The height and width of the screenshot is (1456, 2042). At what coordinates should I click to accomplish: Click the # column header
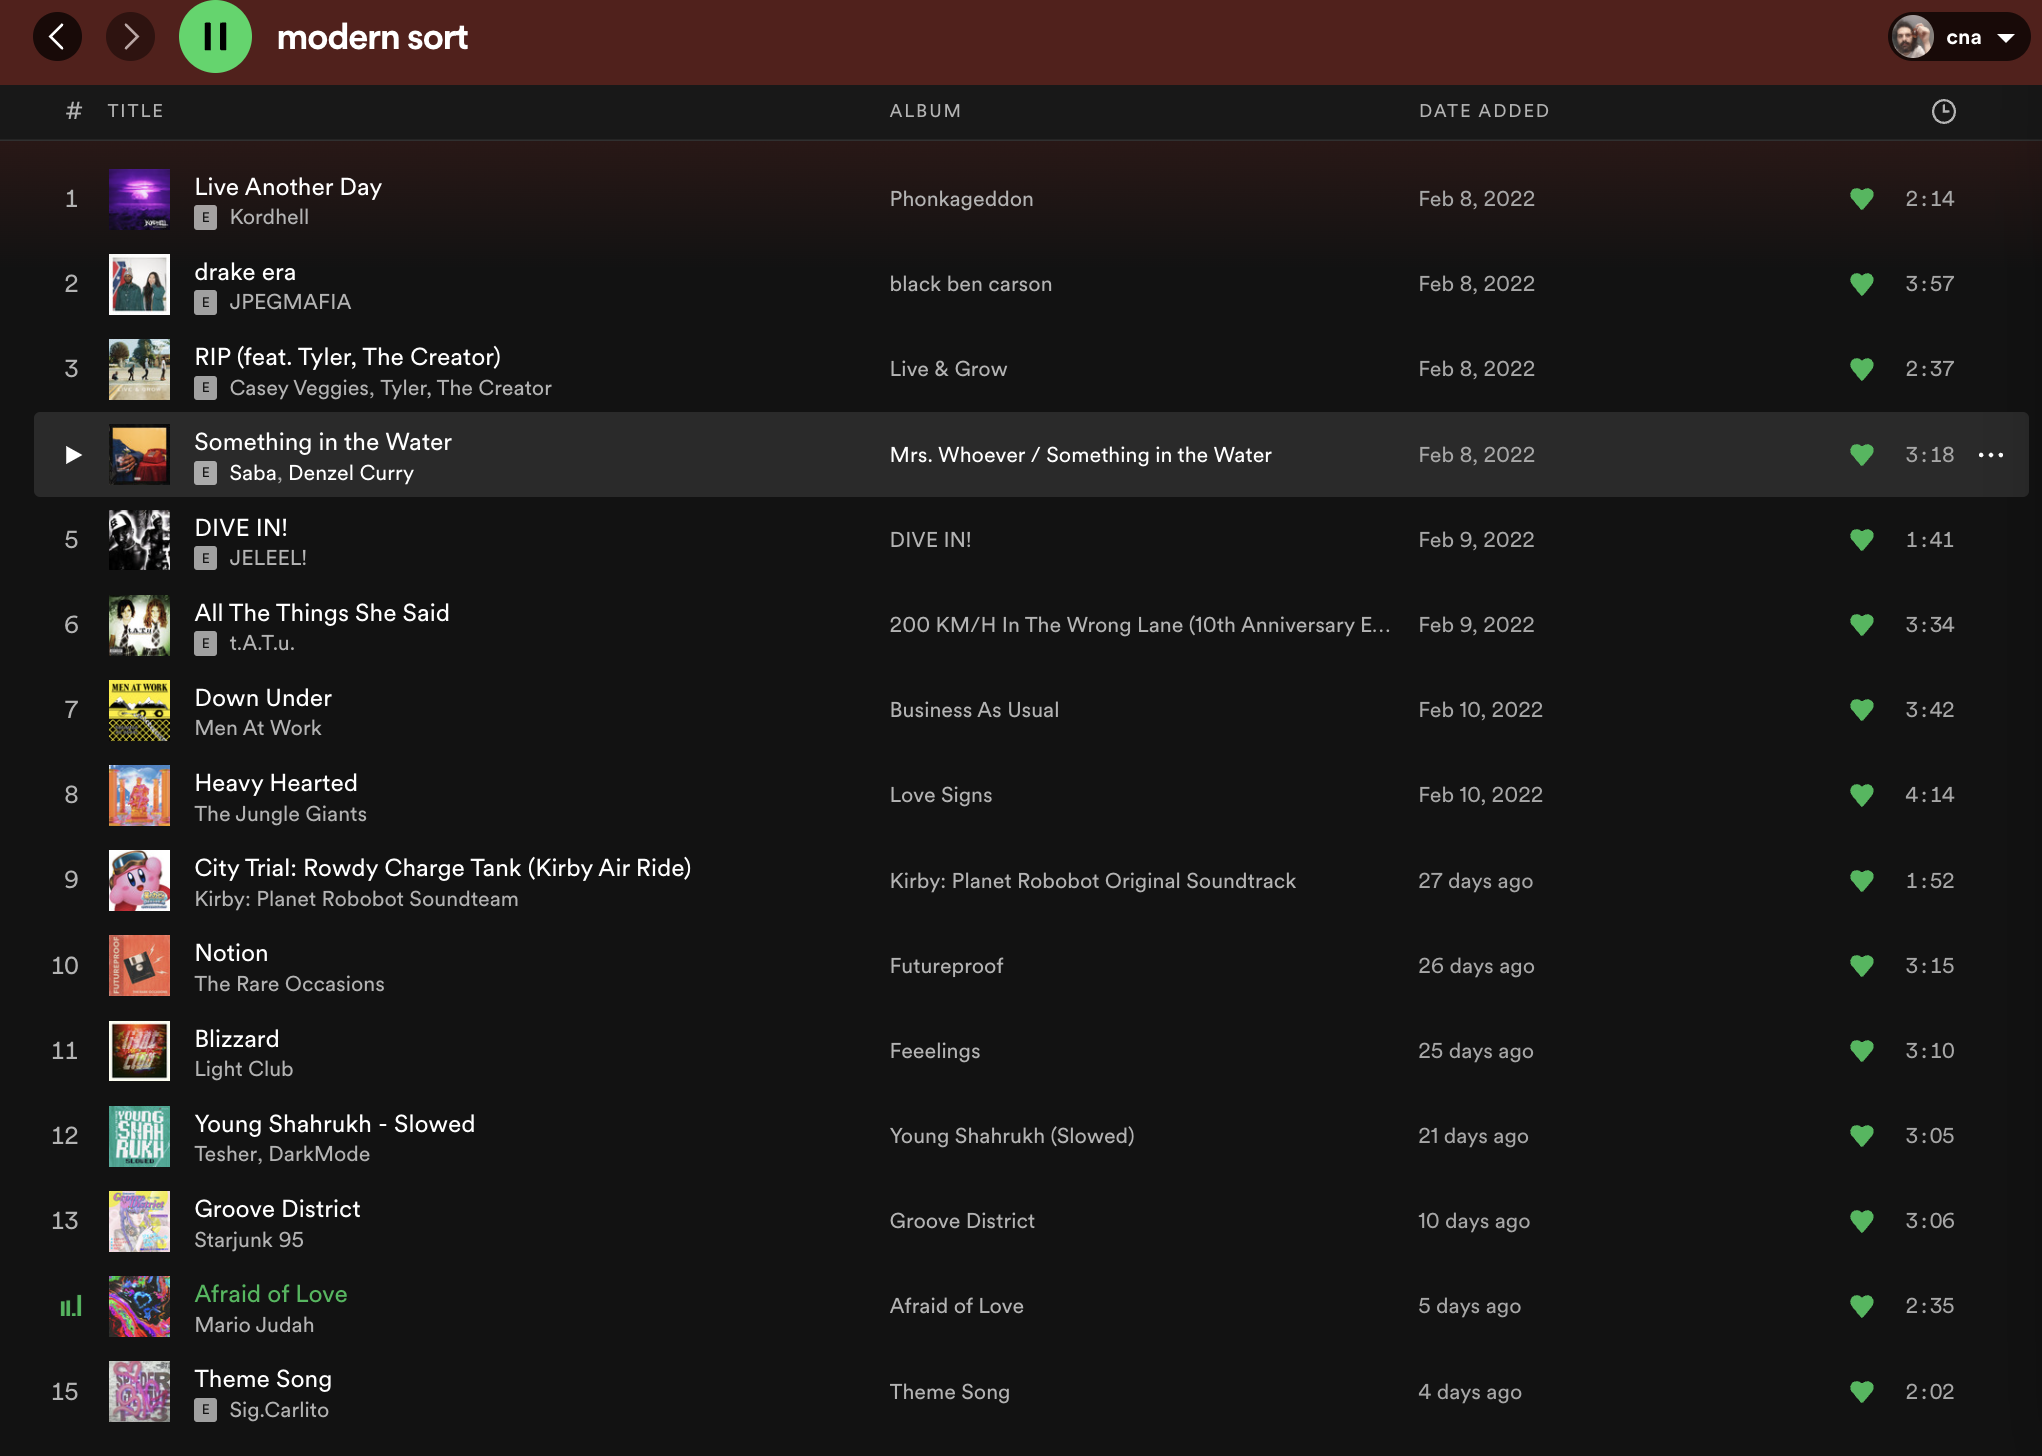click(x=71, y=111)
